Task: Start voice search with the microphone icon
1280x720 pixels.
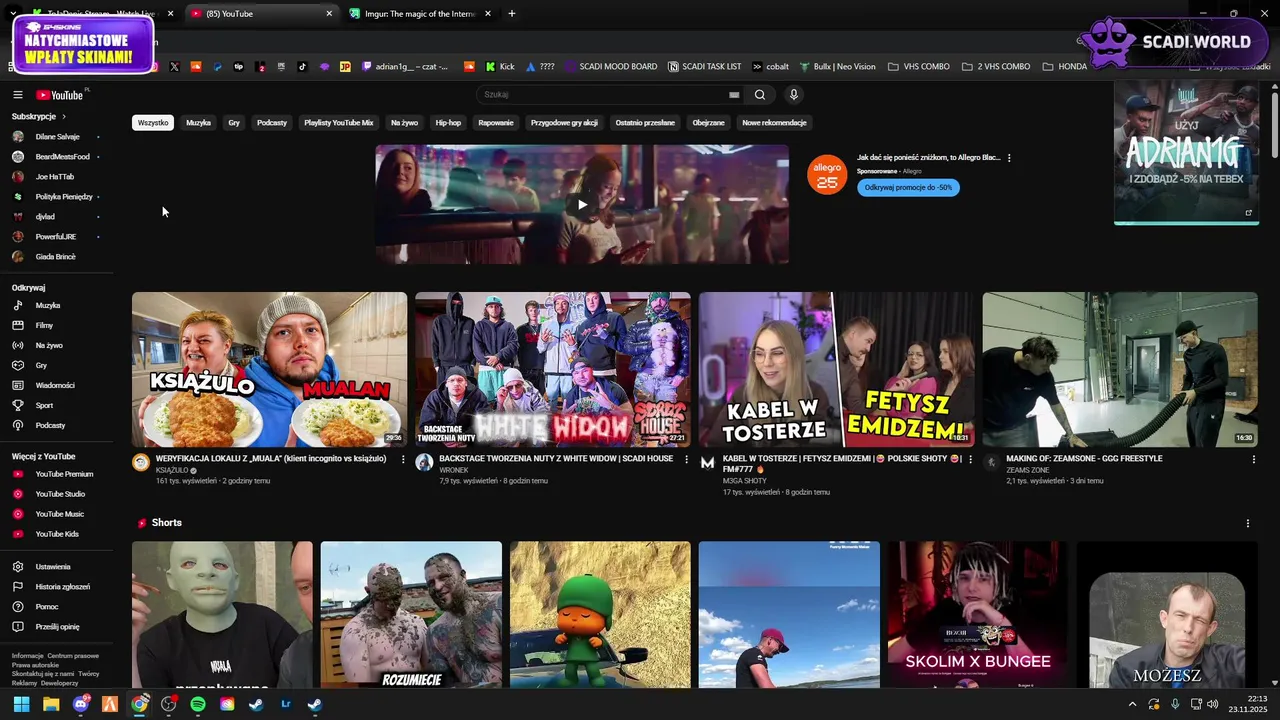Action: 794,95
